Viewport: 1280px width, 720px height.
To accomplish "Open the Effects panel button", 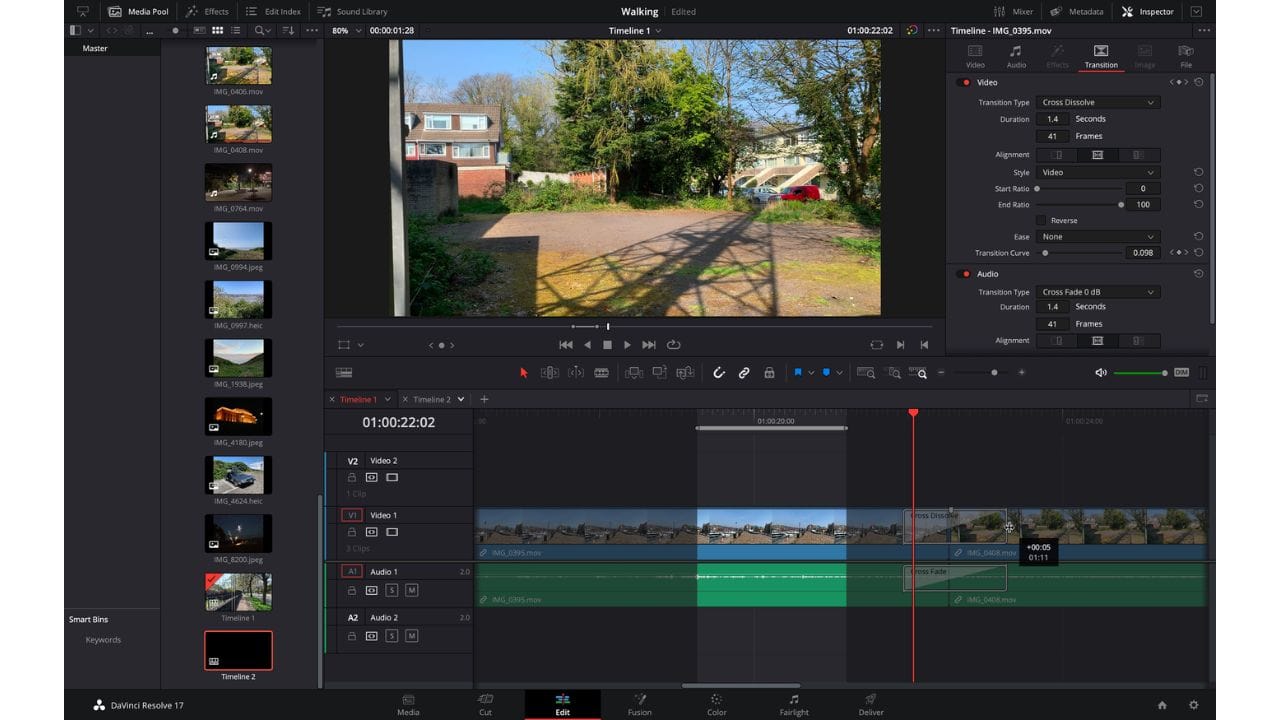I will (x=207, y=12).
